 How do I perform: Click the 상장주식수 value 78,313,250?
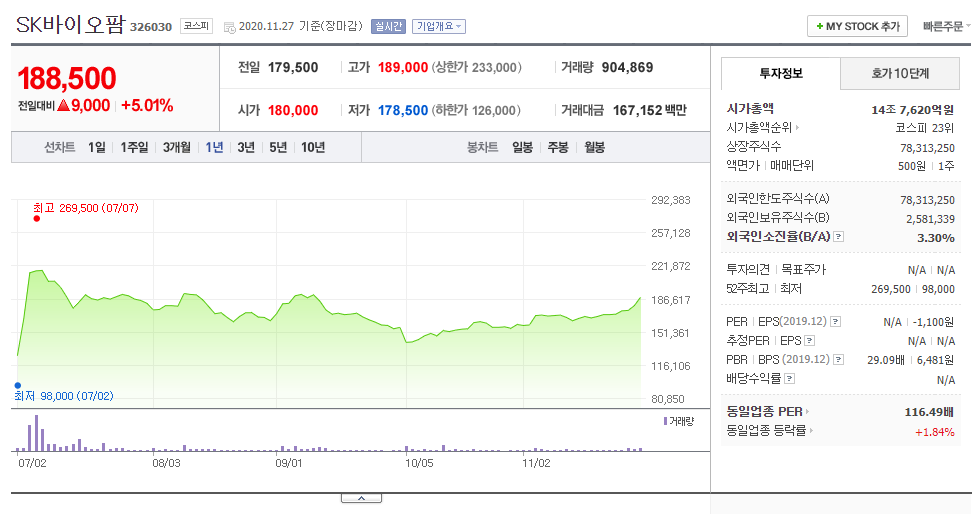click(927, 148)
